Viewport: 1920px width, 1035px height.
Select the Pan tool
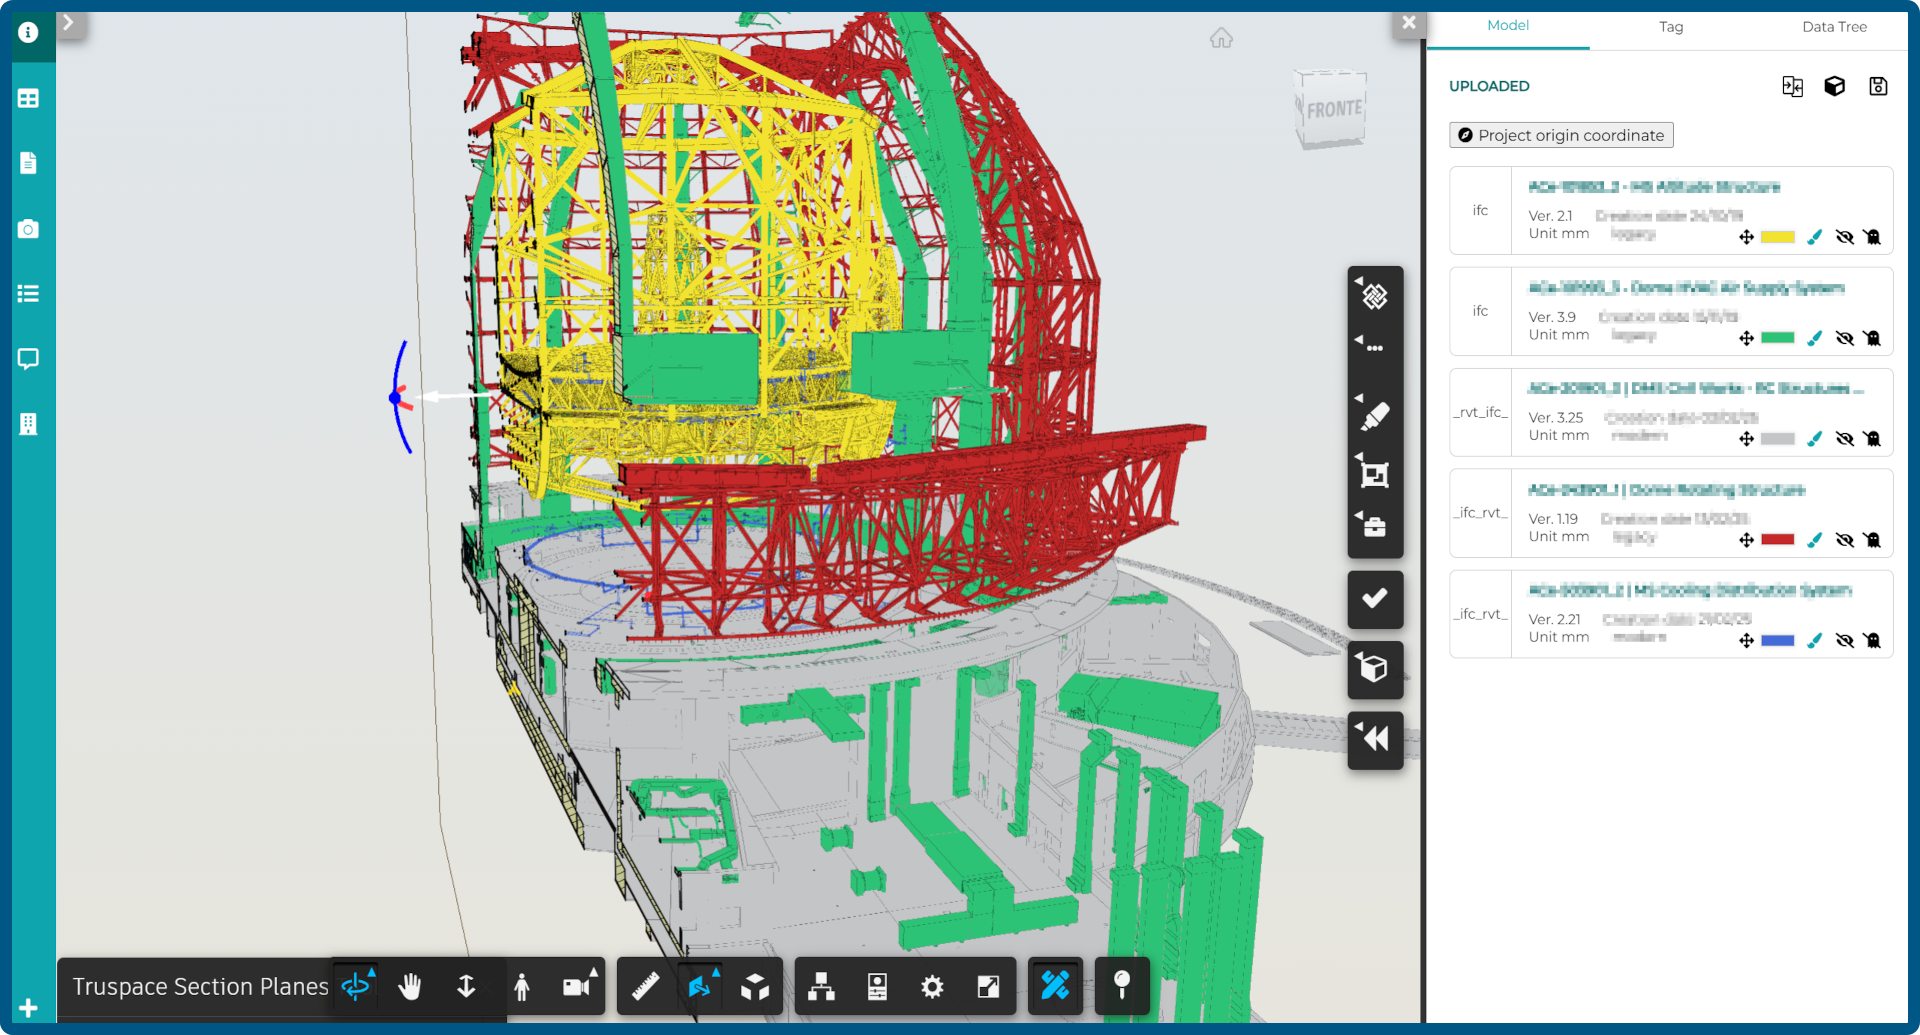(x=411, y=986)
